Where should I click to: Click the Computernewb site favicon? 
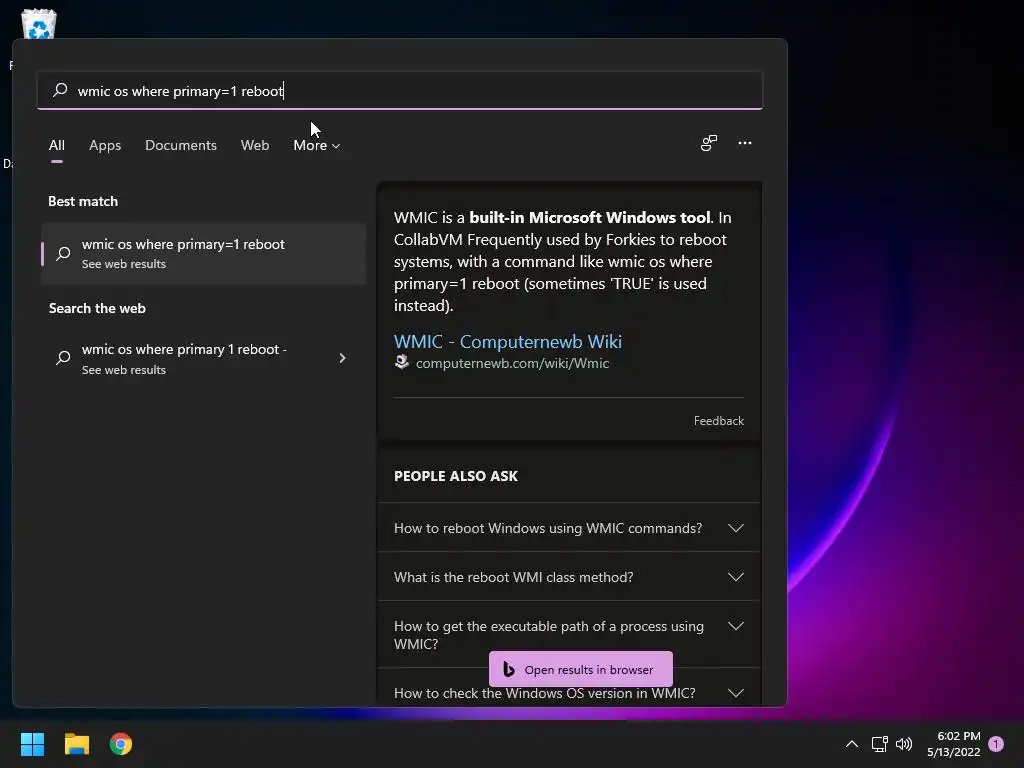point(402,362)
